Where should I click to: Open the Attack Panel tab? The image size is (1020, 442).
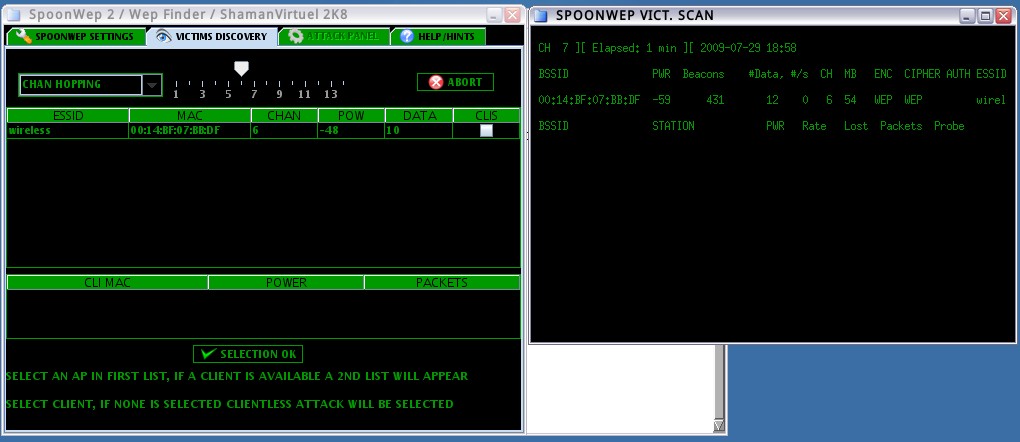334,36
